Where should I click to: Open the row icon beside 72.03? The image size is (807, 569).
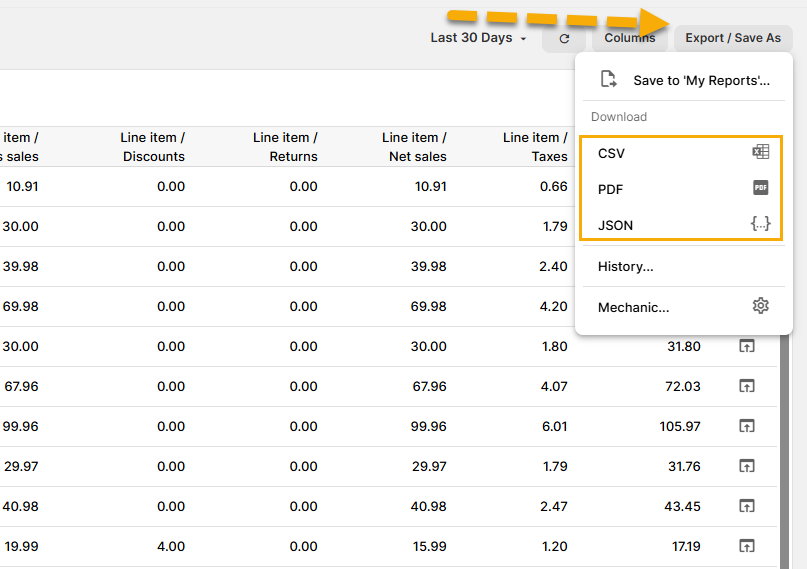point(746,386)
